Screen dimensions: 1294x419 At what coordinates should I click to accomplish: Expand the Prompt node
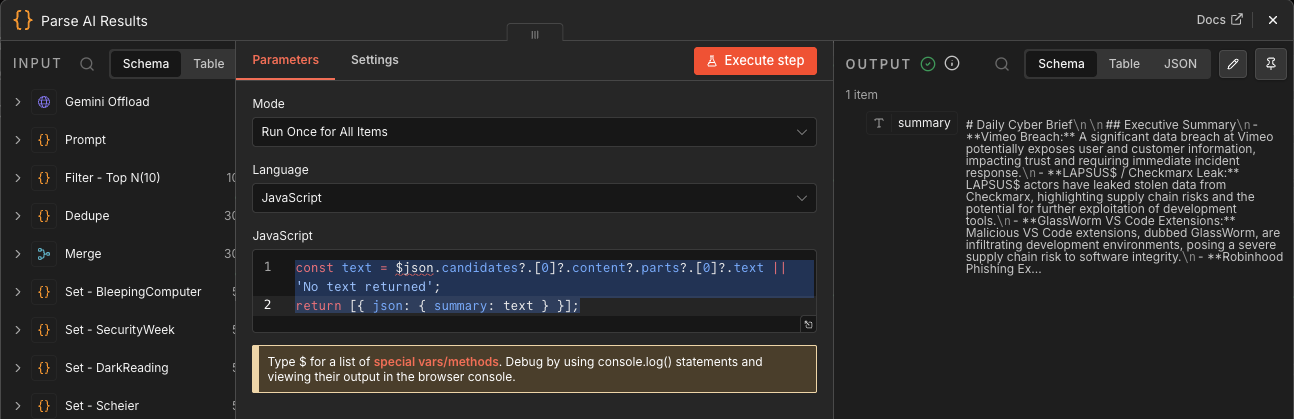point(17,140)
